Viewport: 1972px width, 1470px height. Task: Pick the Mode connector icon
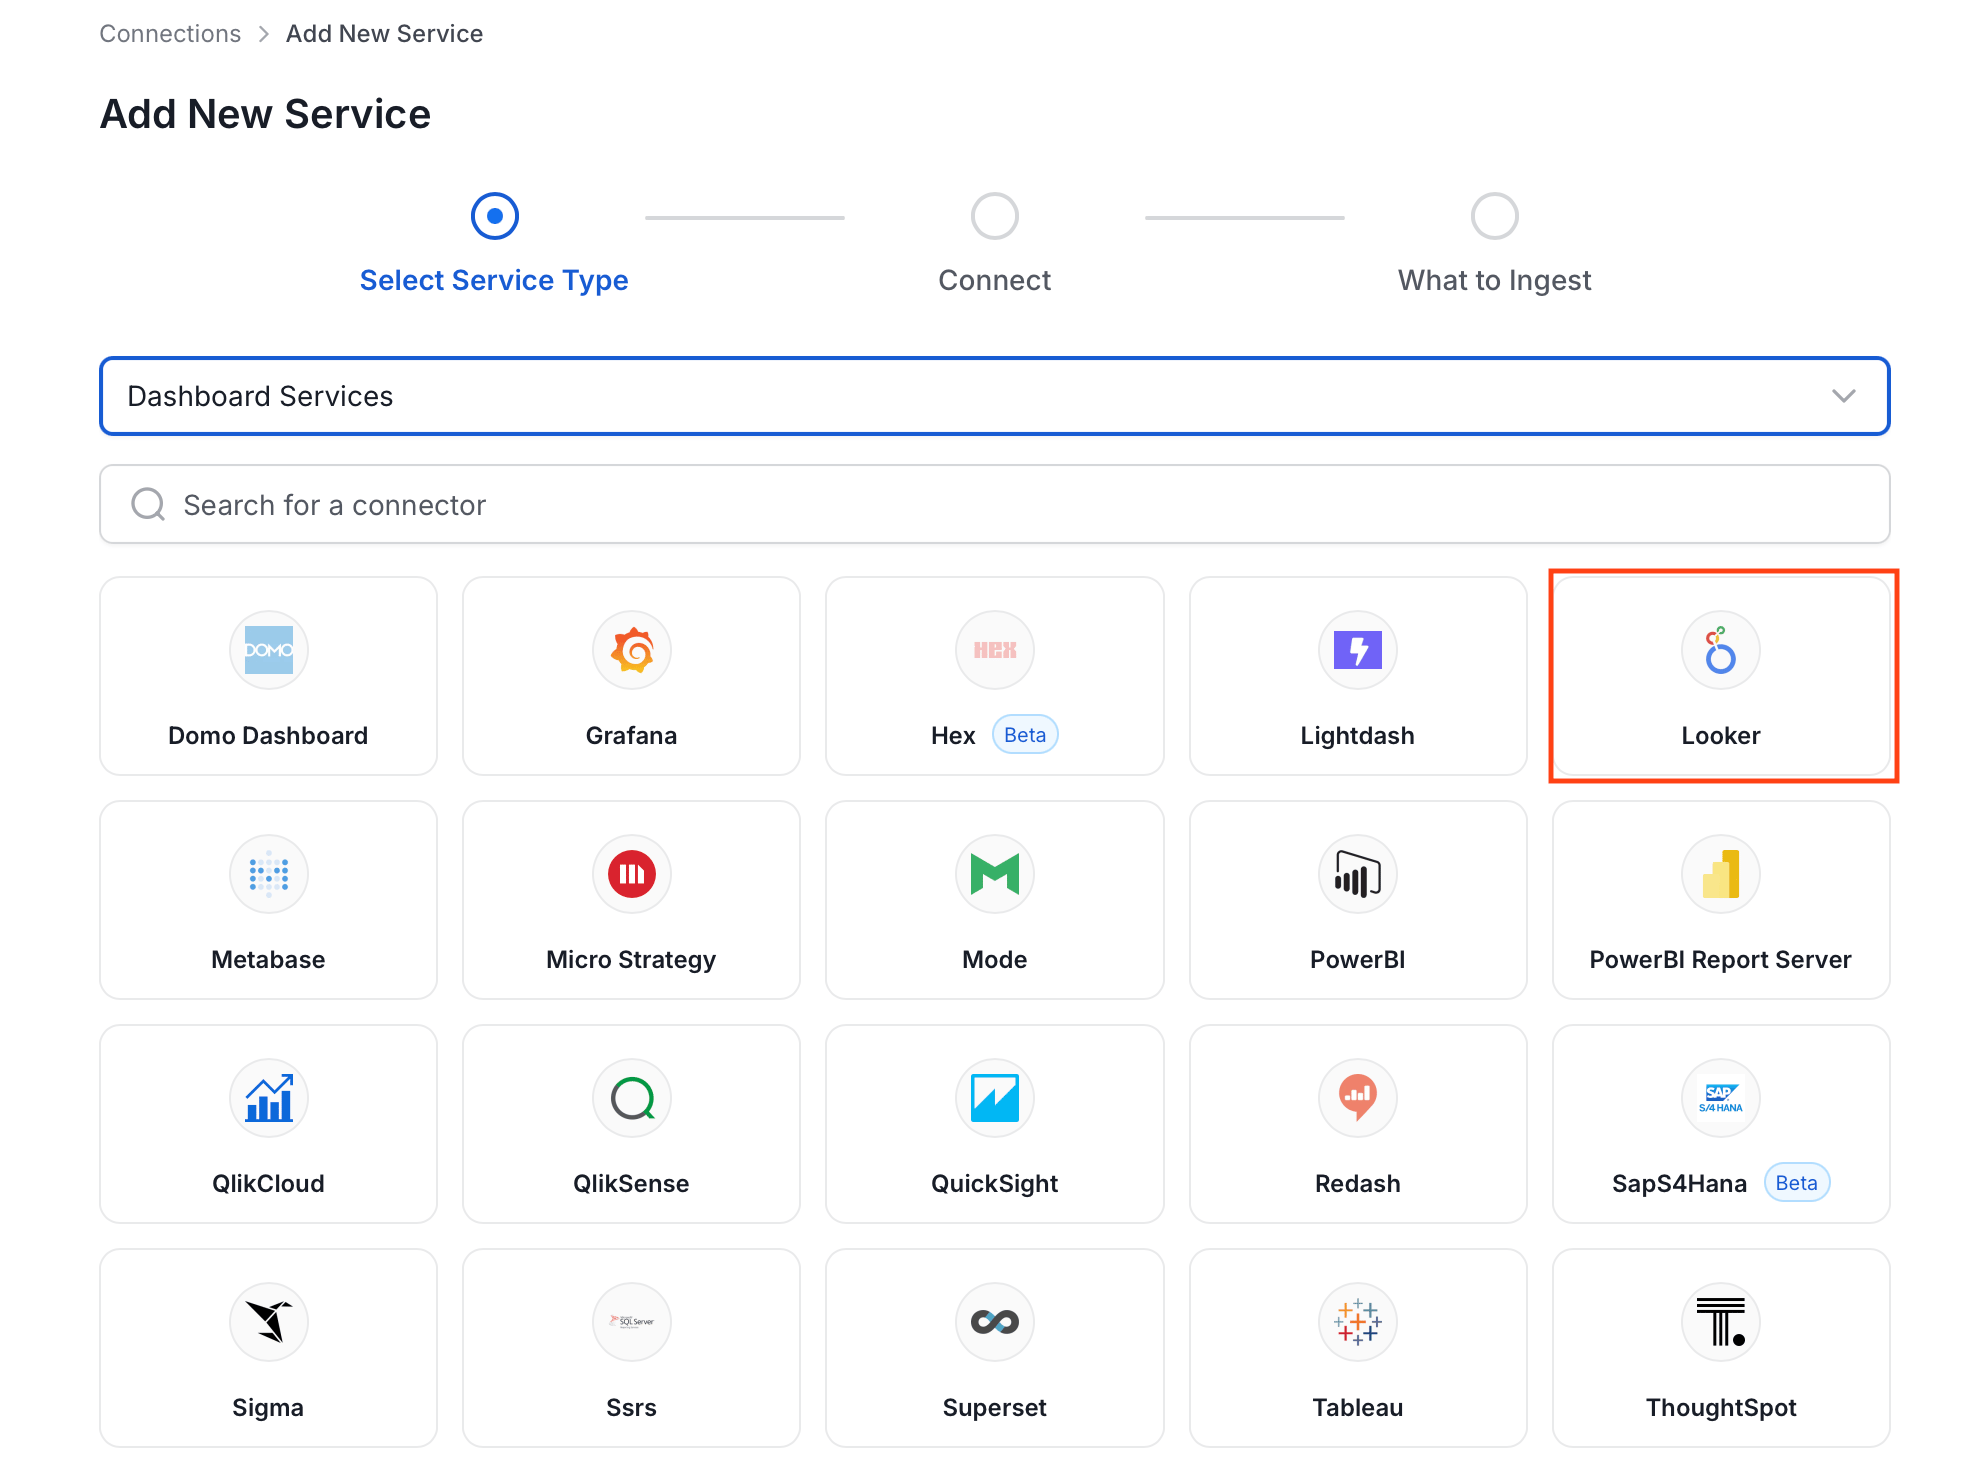[994, 874]
